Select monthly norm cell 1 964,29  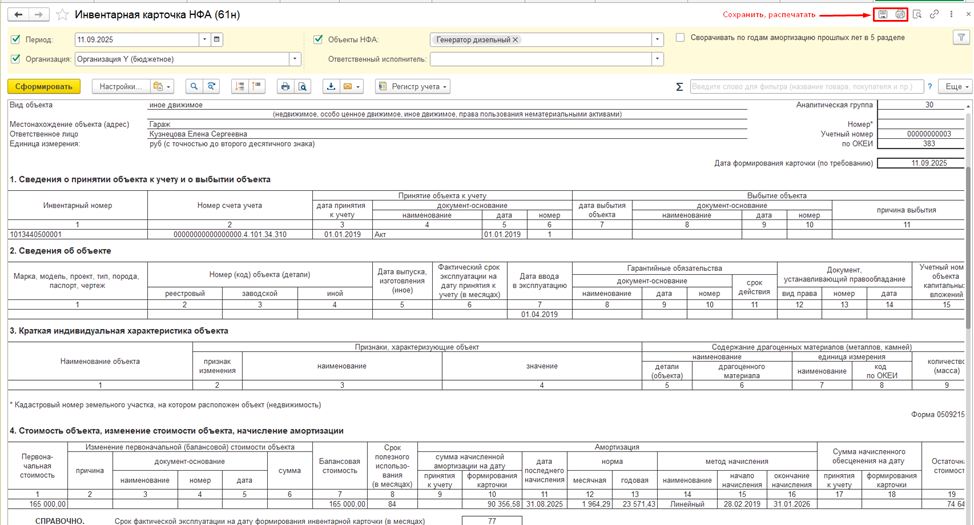click(589, 504)
